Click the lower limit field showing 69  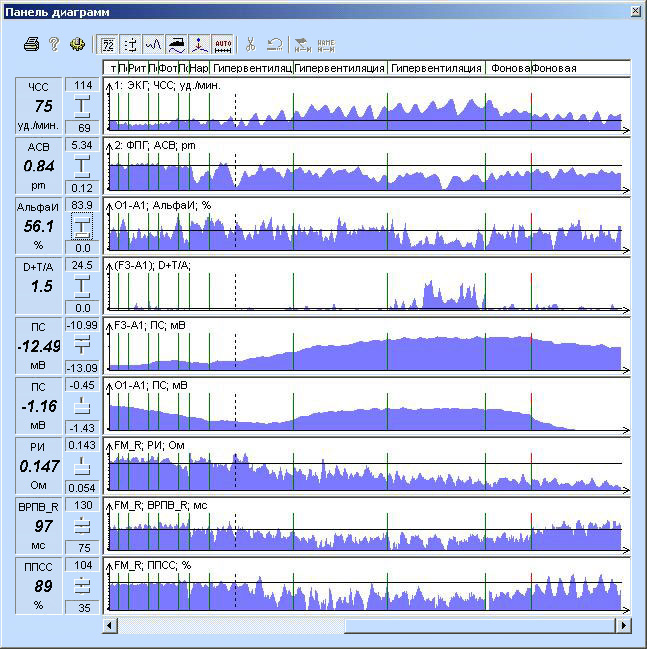(x=82, y=127)
